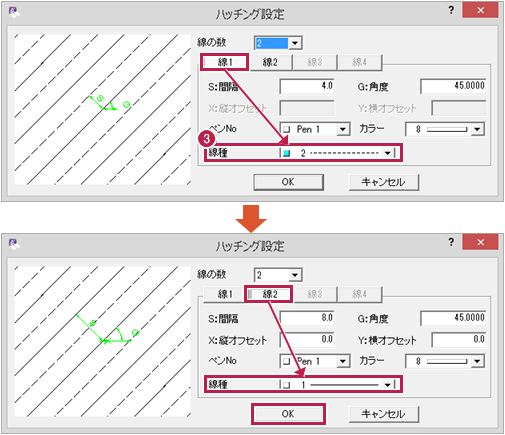This screenshot has height=435, width=505.
Task: Switch to the 線2 tab in upper dialog
Action: (x=270, y=62)
